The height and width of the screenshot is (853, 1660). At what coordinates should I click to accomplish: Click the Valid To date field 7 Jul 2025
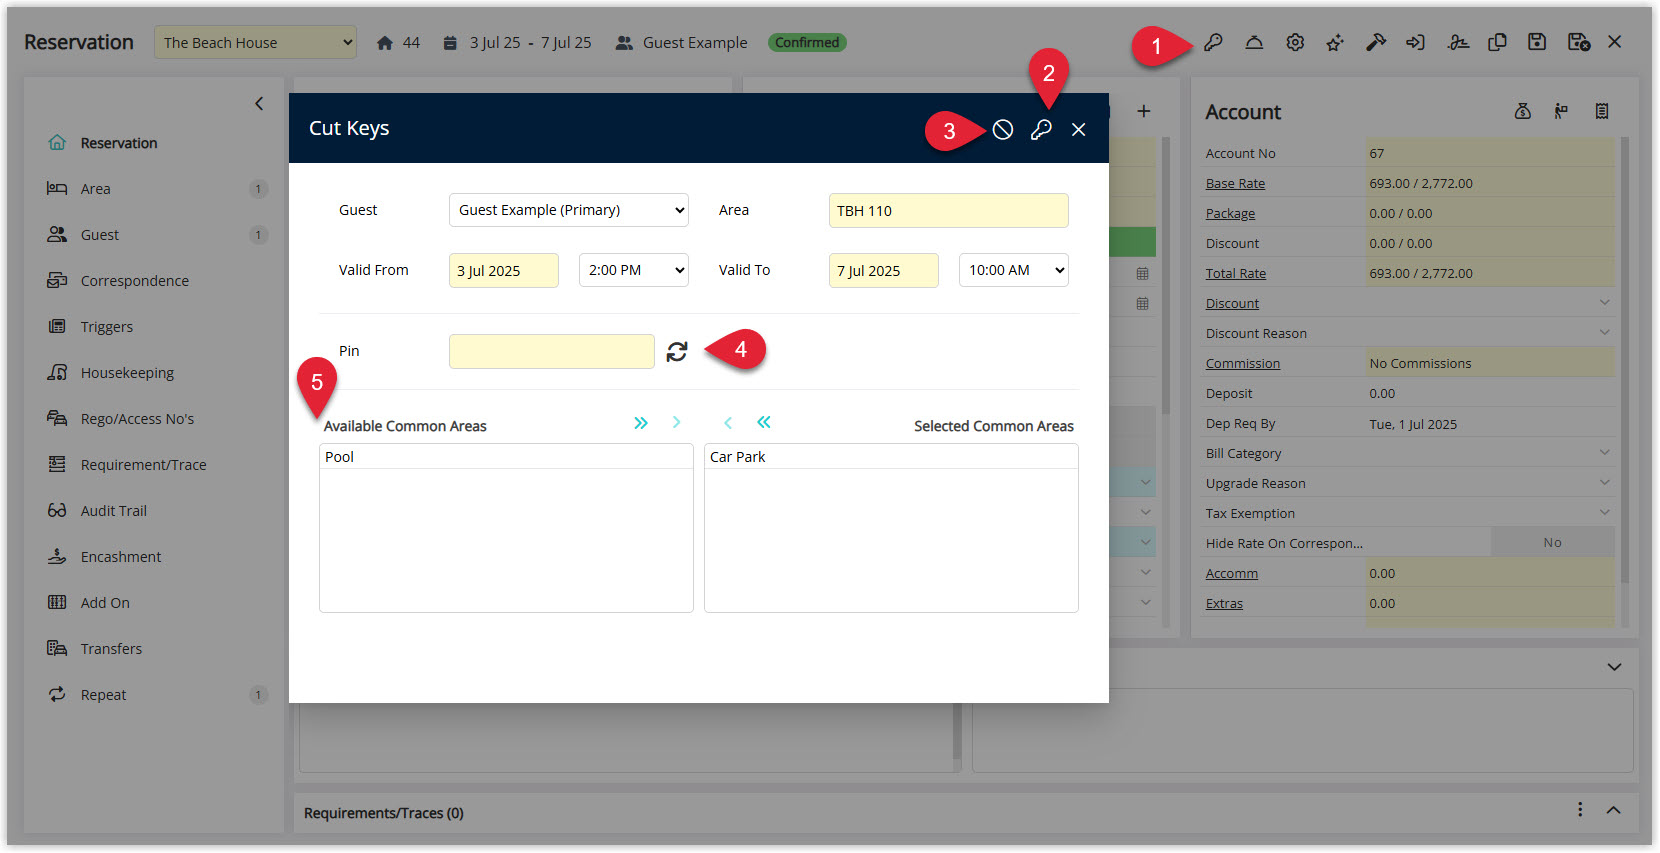pos(883,270)
